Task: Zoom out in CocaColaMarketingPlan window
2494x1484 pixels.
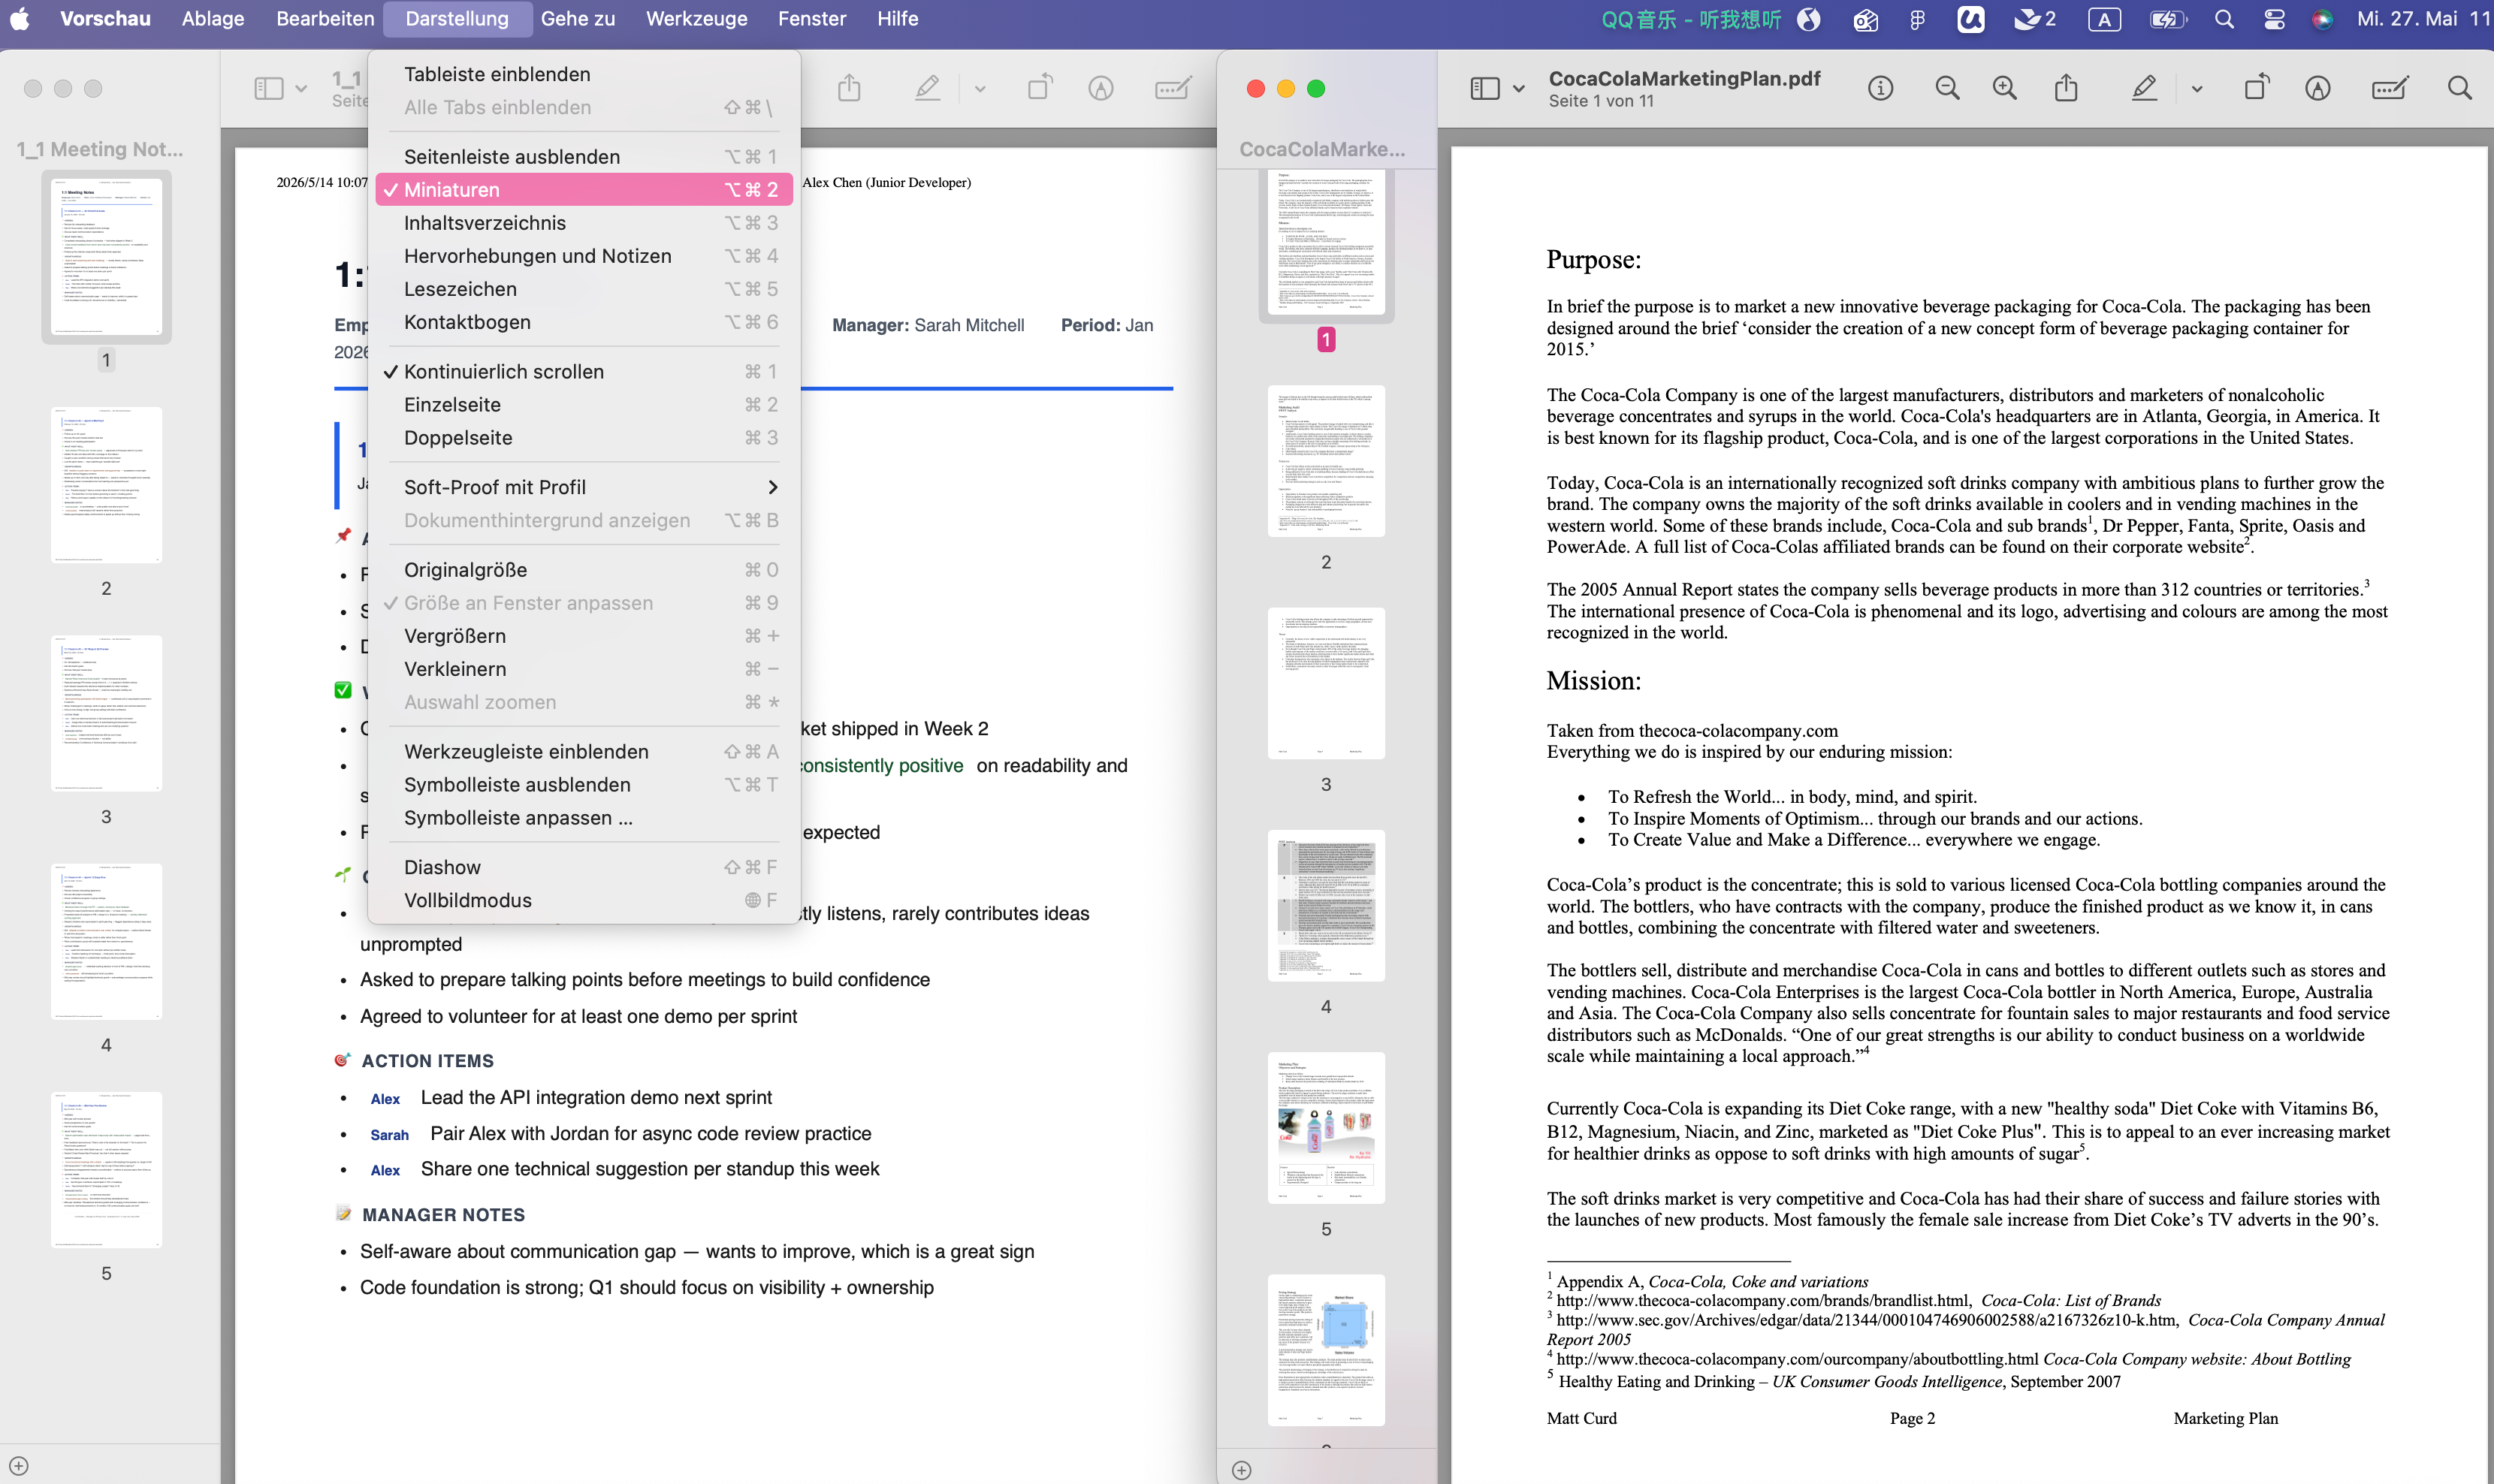Action: [x=1946, y=89]
